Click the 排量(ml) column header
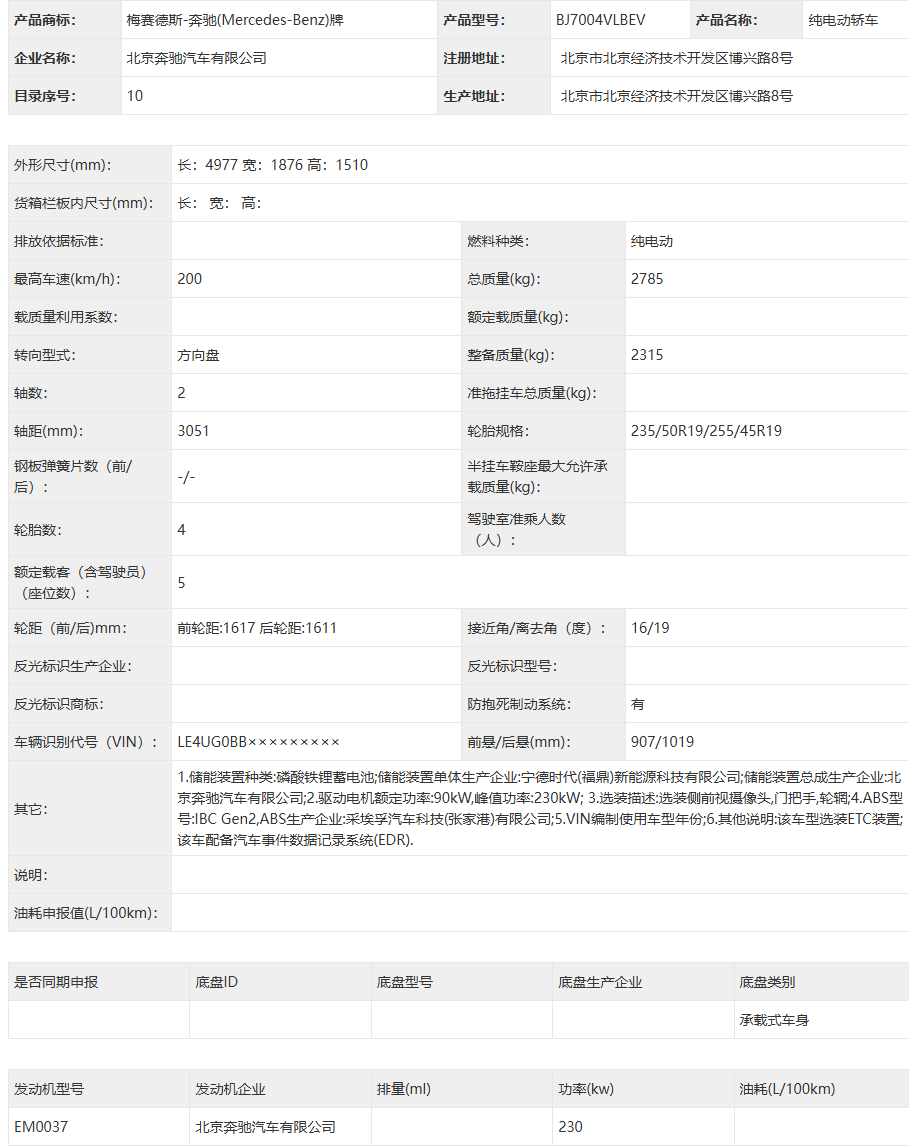 (x=404, y=1088)
